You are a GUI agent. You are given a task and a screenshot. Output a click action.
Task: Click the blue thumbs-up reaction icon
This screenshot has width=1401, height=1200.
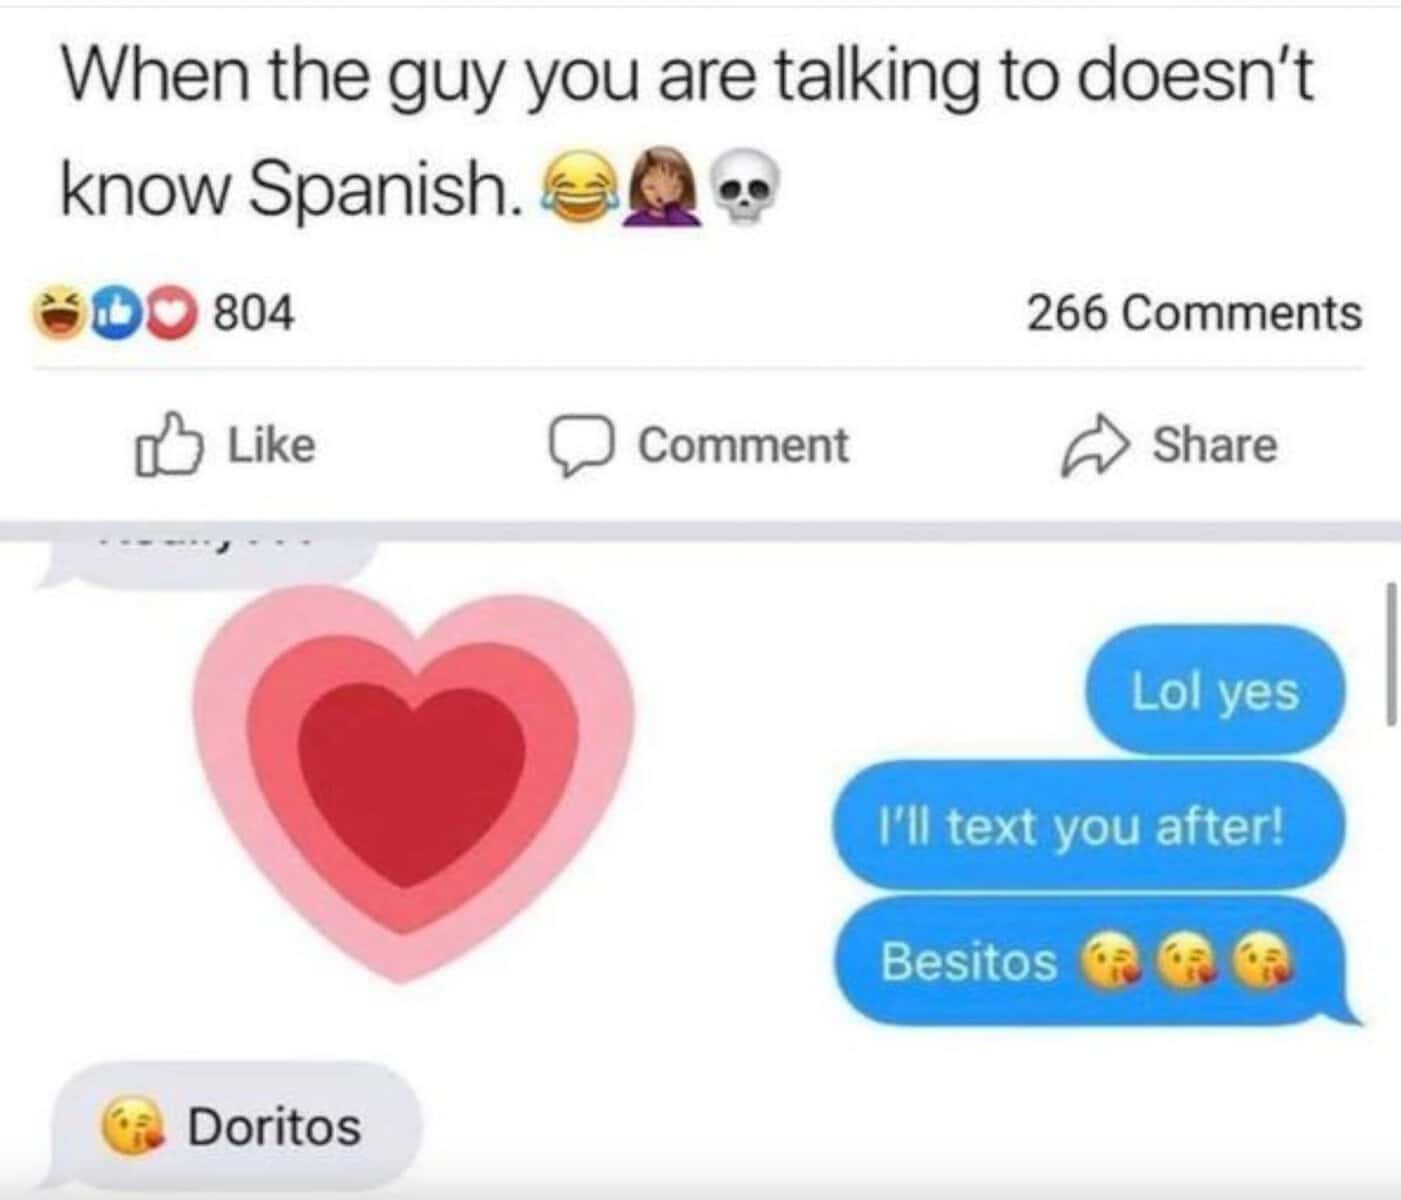115,313
